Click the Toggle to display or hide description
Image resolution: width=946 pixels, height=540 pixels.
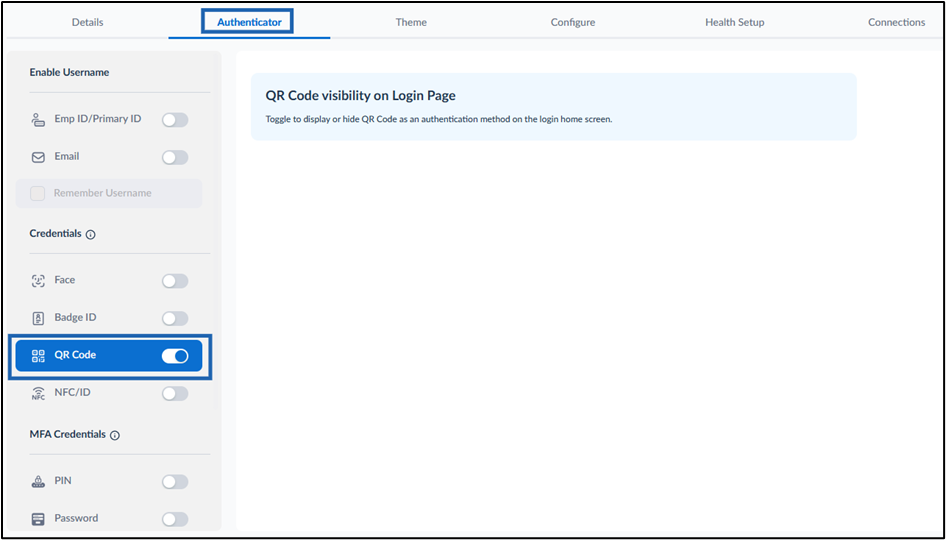pos(439,119)
